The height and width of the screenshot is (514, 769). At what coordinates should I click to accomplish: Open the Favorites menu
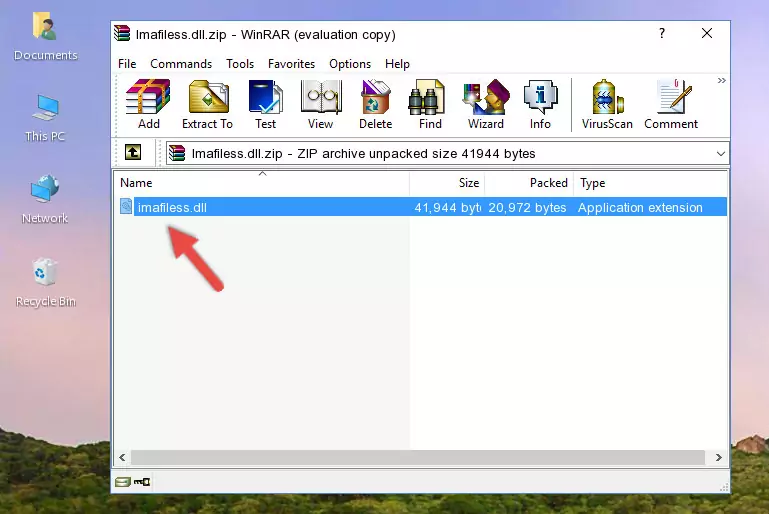[291, 64]
